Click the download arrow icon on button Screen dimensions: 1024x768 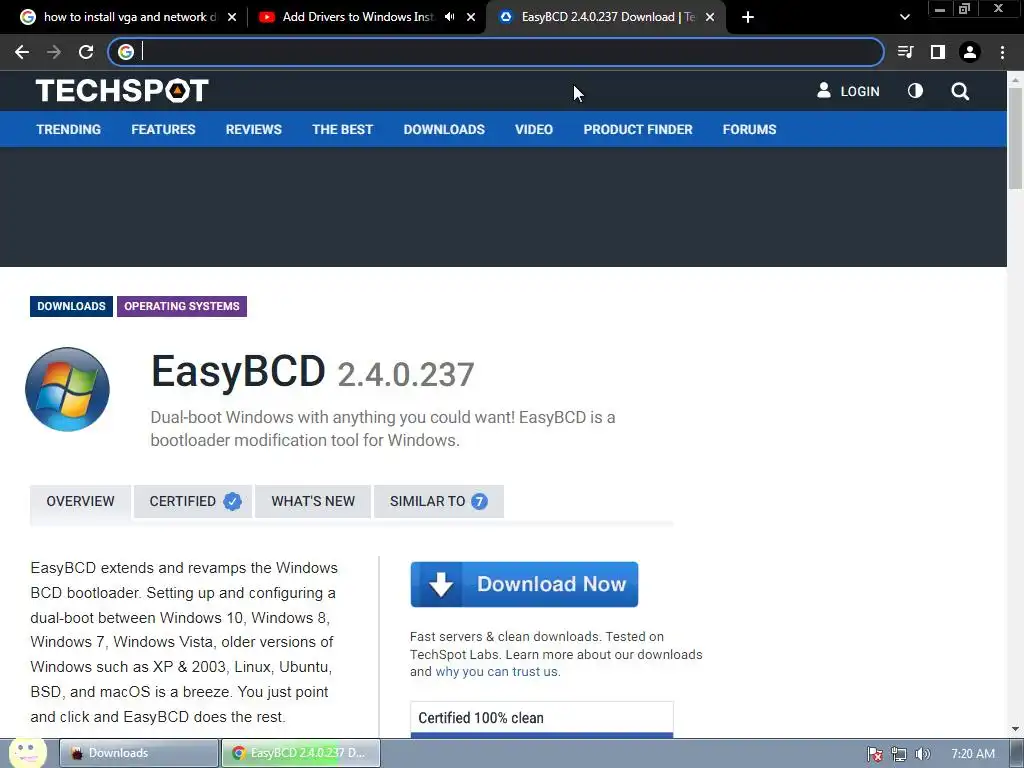441,584
